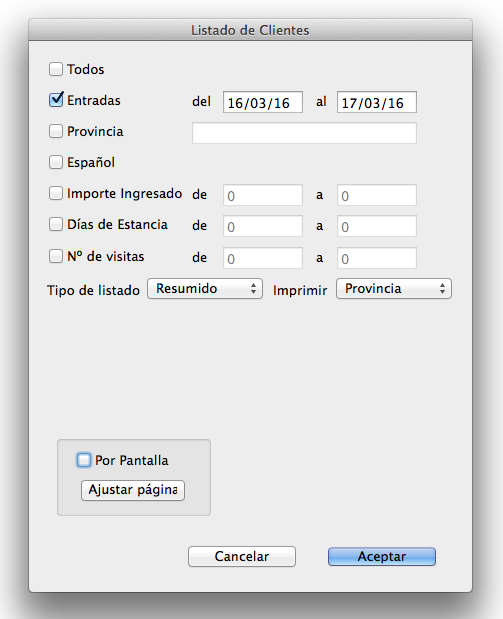The height and width of the screenshot is (619, 503).
Task: Enable the Importe Ingresado checkbox
Action: (56, 193)
